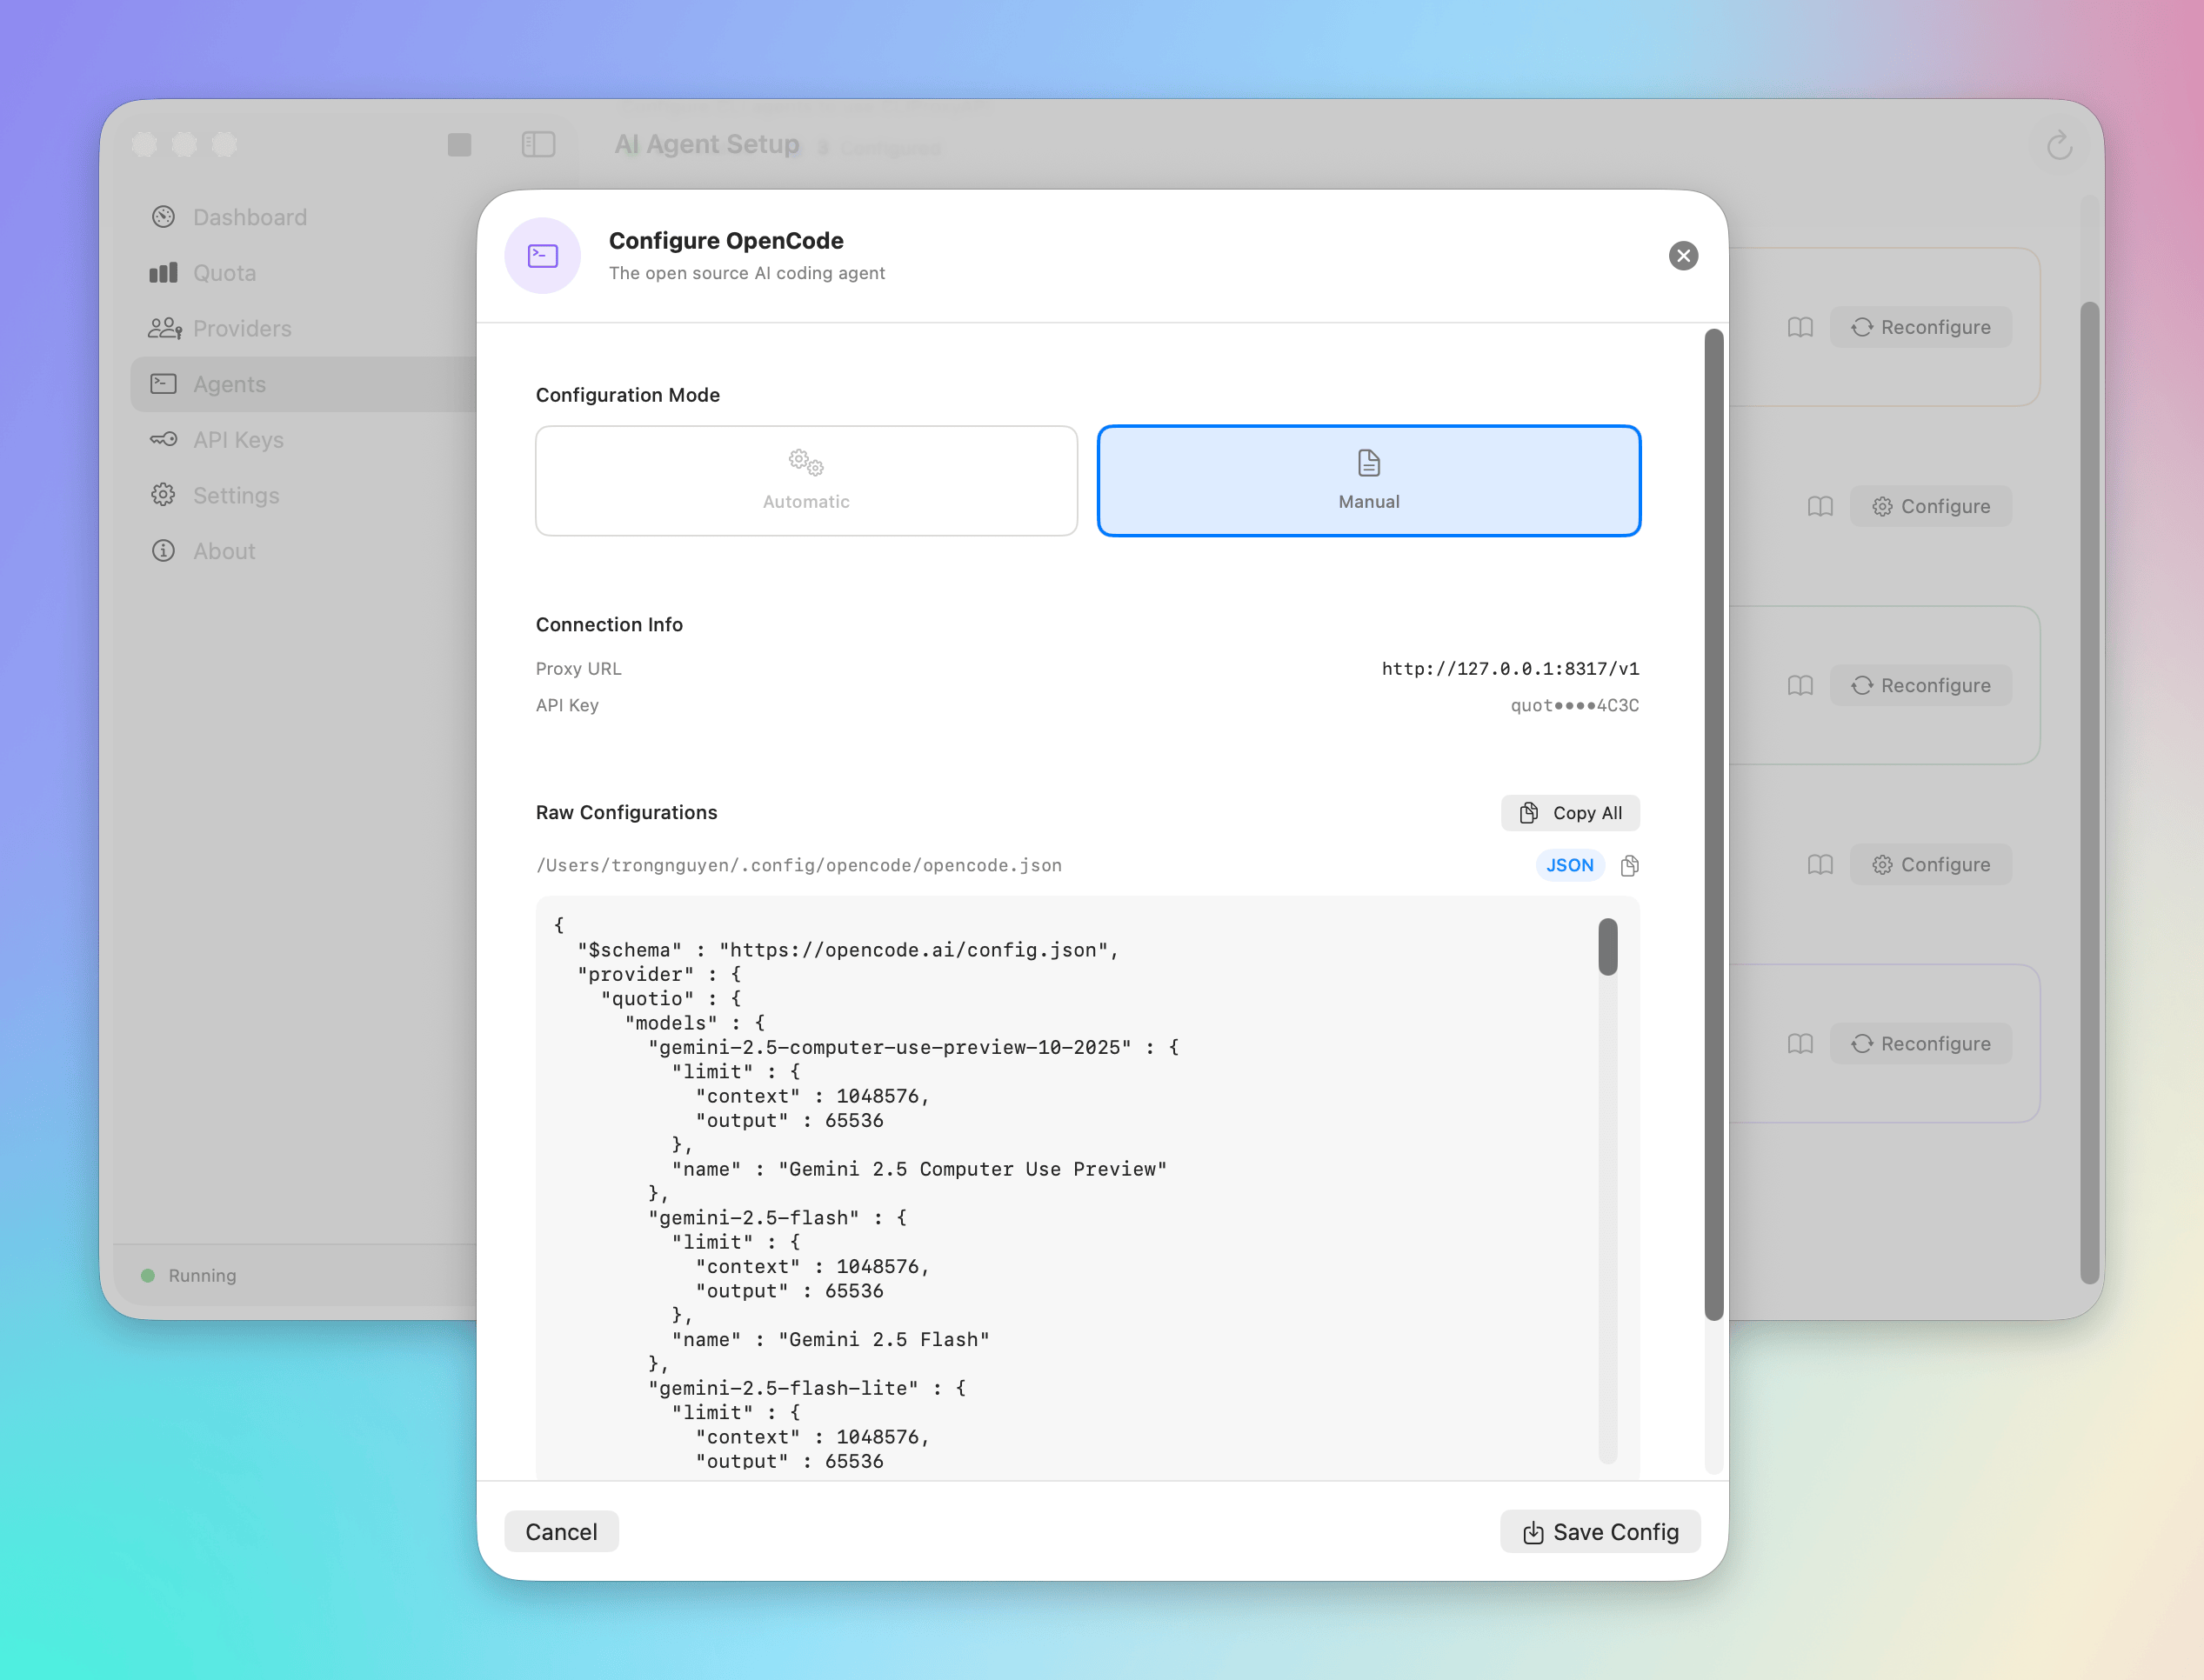This screenshot has width=2204, height=1680.
Task: Click the stop square icon in toolbar
Action: [x=459, y=145]
